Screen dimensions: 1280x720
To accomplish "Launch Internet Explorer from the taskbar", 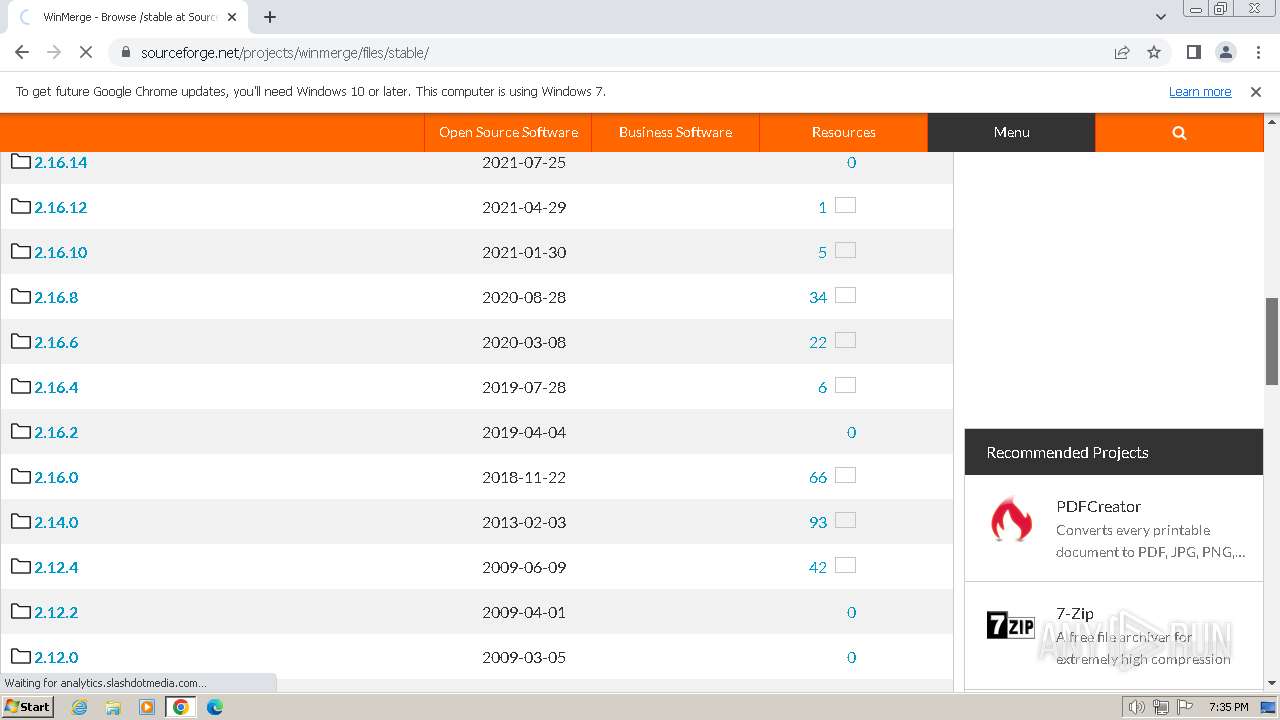I will tap(80, 707).
